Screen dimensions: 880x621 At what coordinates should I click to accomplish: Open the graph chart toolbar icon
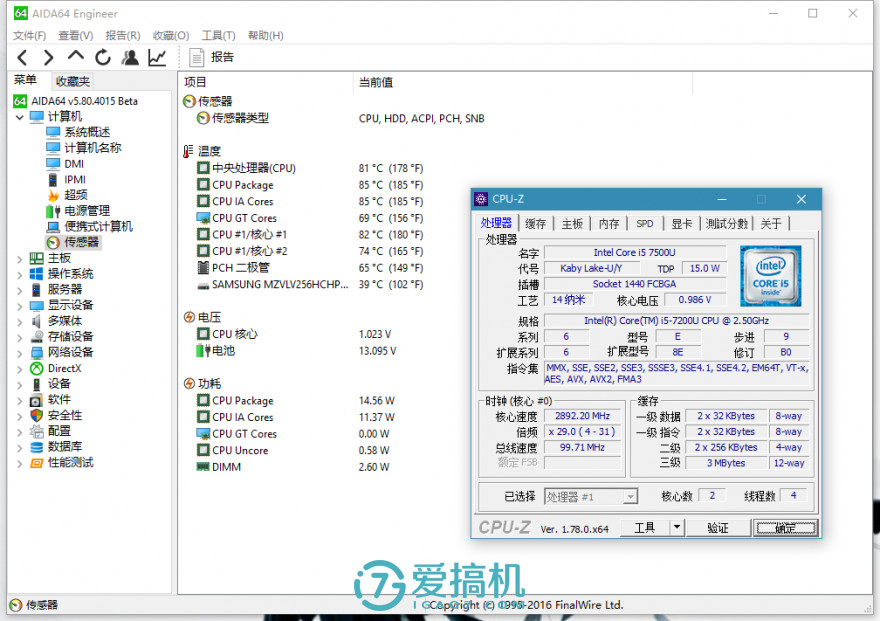pyautogui.click(x=157, y=57)
